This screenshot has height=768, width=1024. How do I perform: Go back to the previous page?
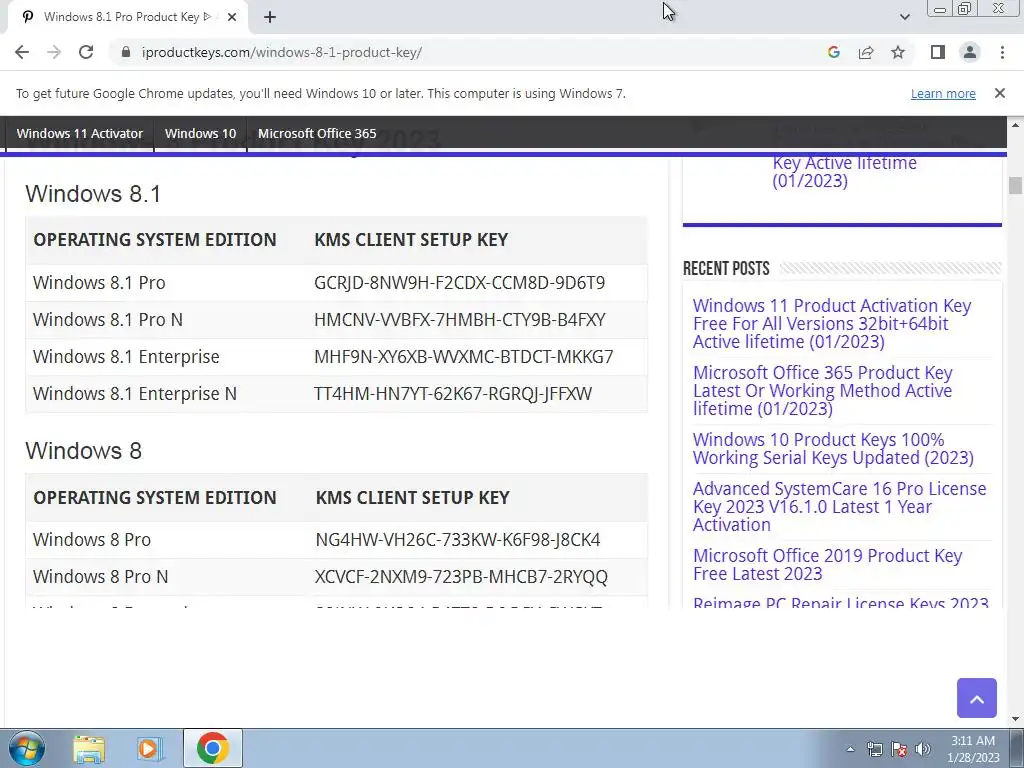pos(22,52)
